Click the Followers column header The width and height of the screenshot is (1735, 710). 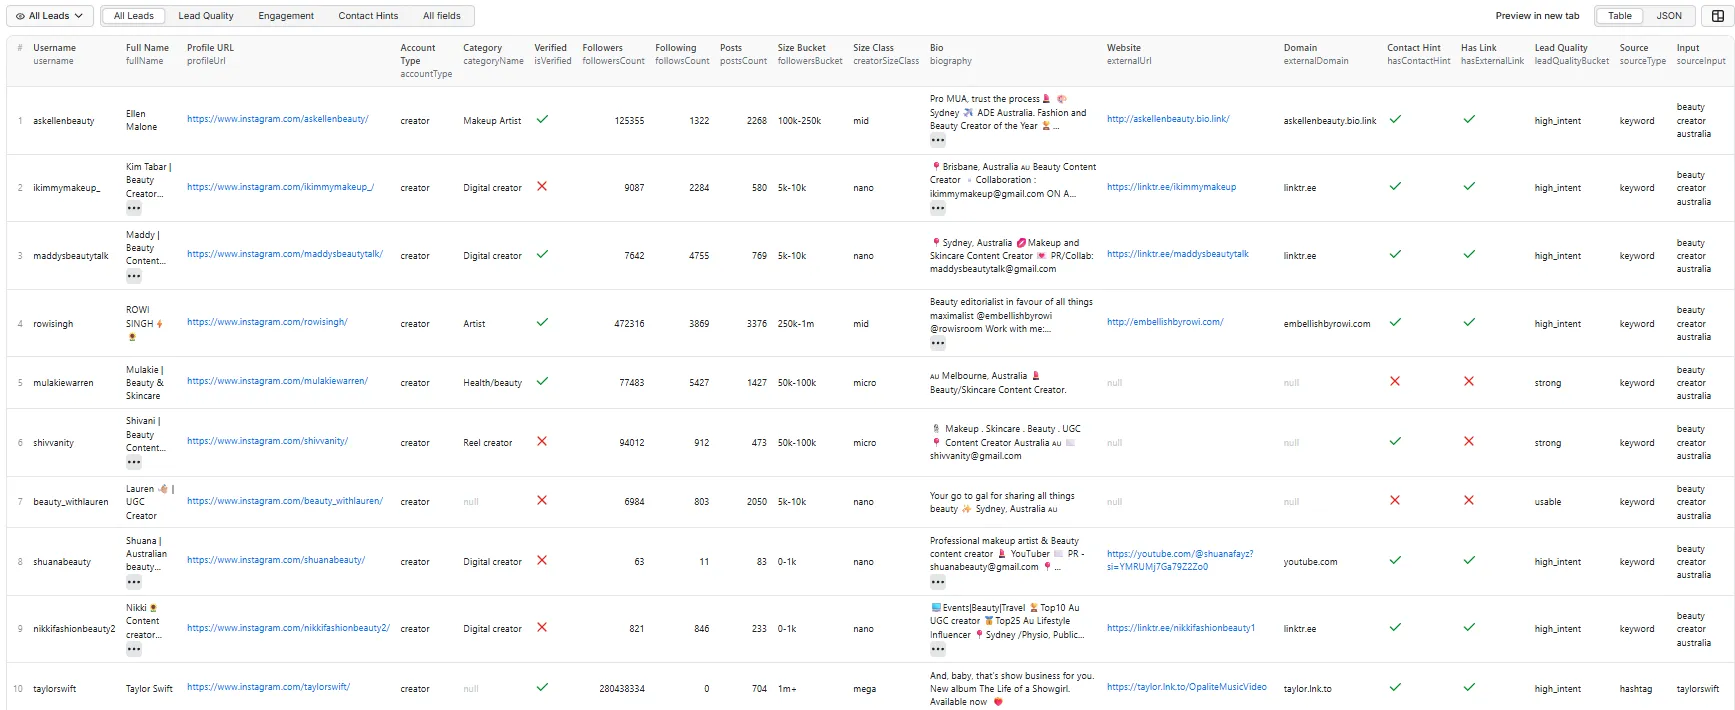pyautogui.click(x=602, y=48)
